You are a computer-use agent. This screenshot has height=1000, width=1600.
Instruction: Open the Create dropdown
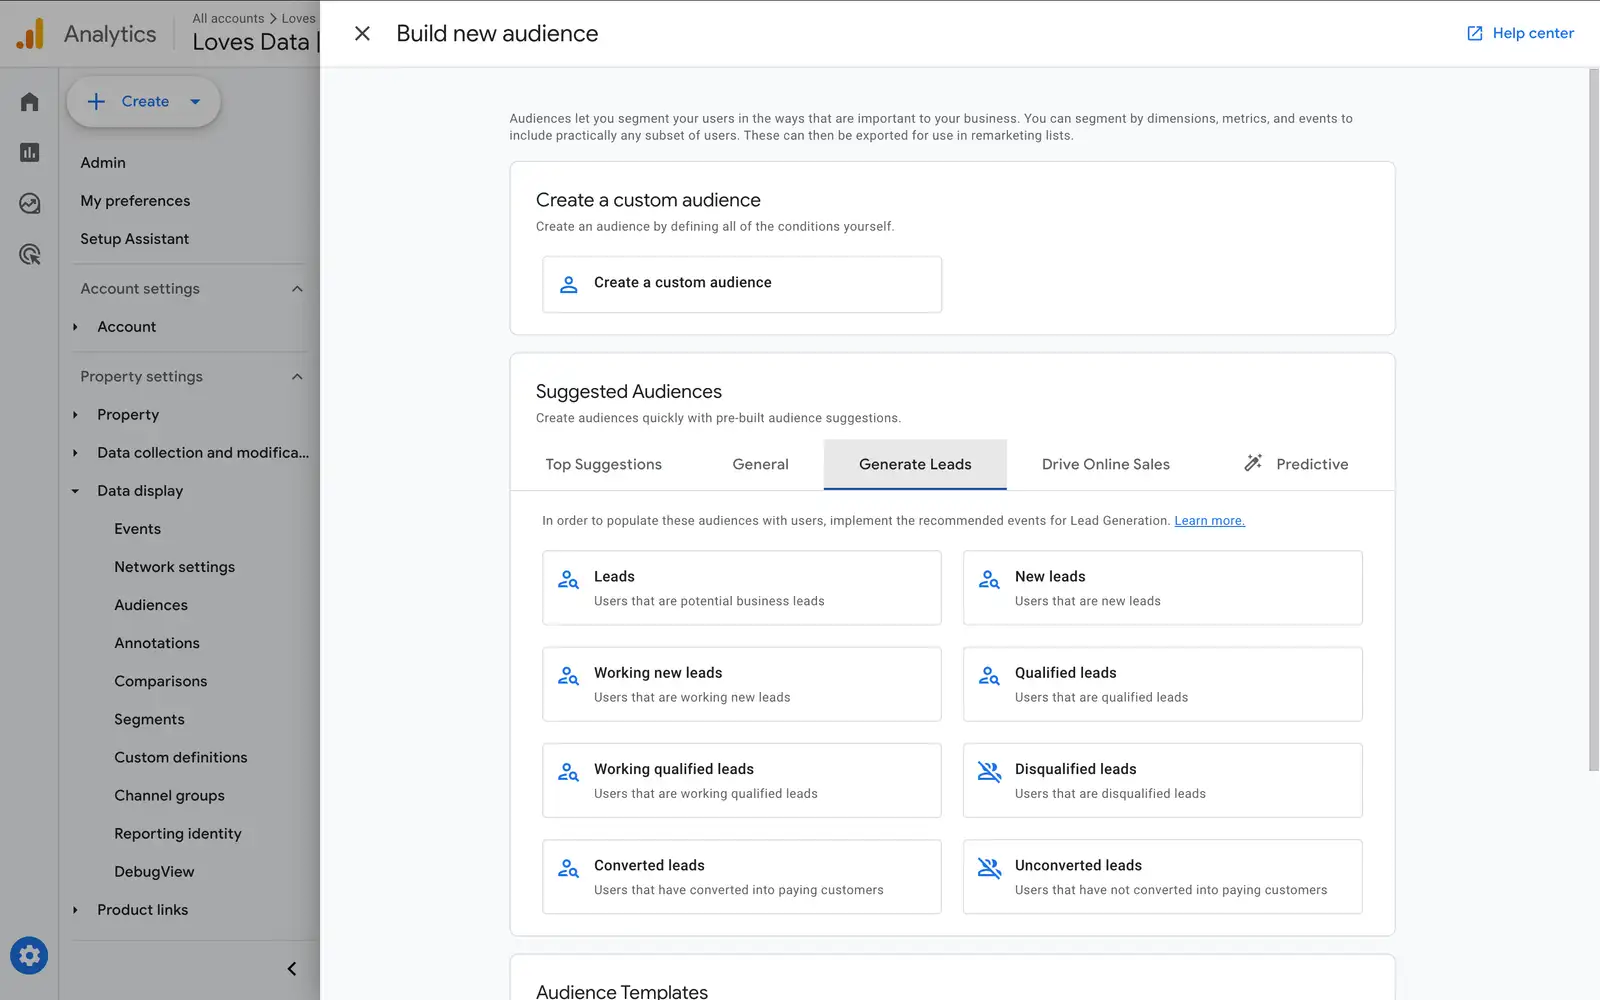point(143,101)
